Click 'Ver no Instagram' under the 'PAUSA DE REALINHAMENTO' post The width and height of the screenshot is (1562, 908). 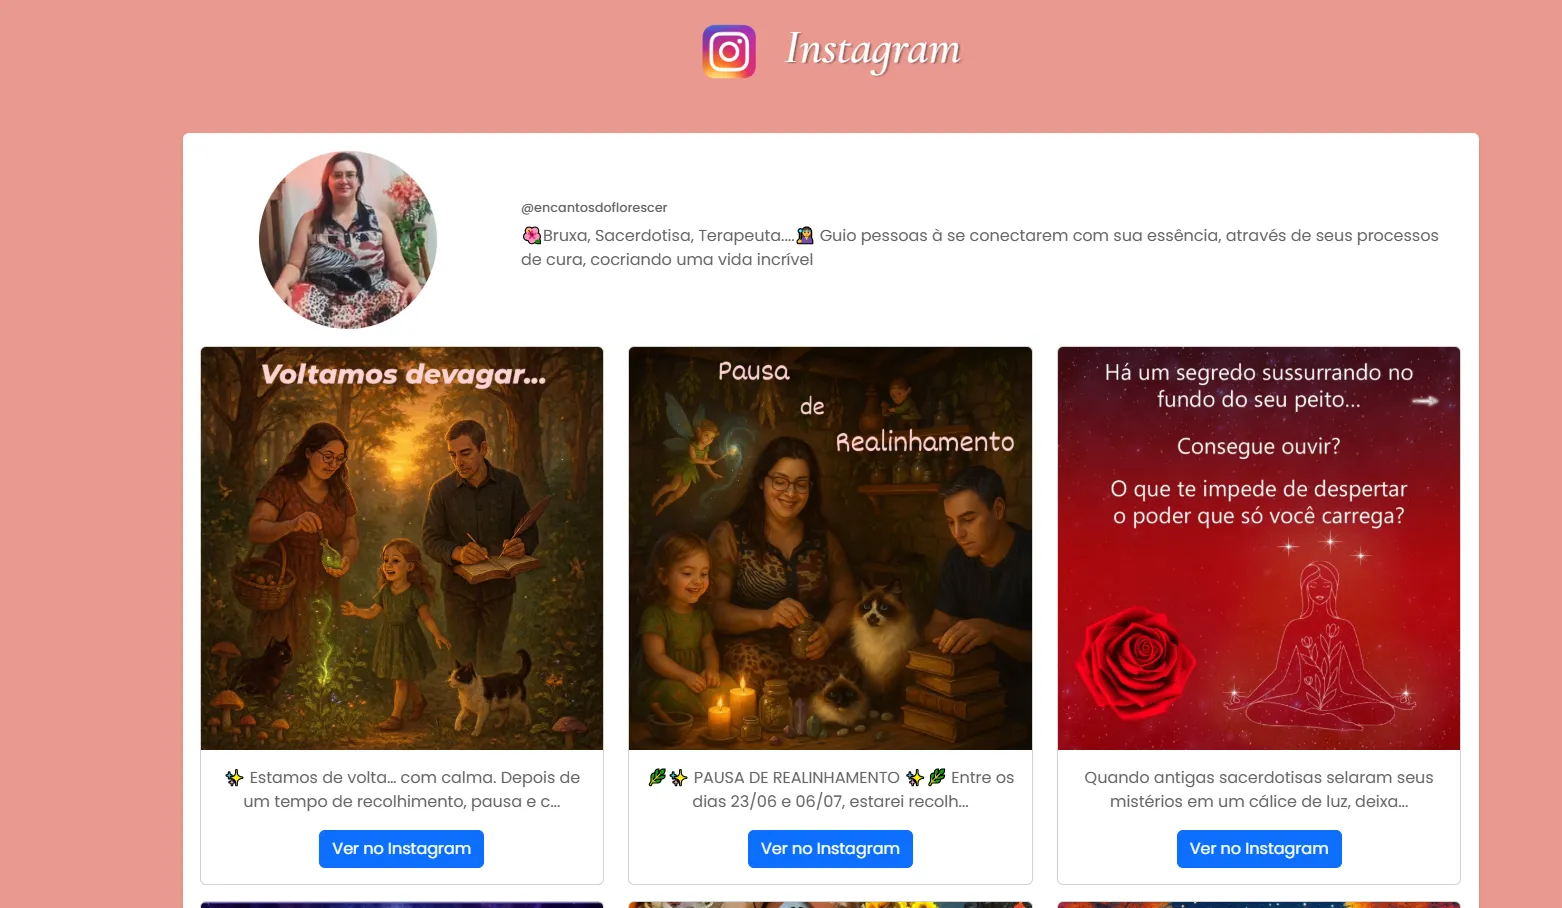click(x=830, y=849)
